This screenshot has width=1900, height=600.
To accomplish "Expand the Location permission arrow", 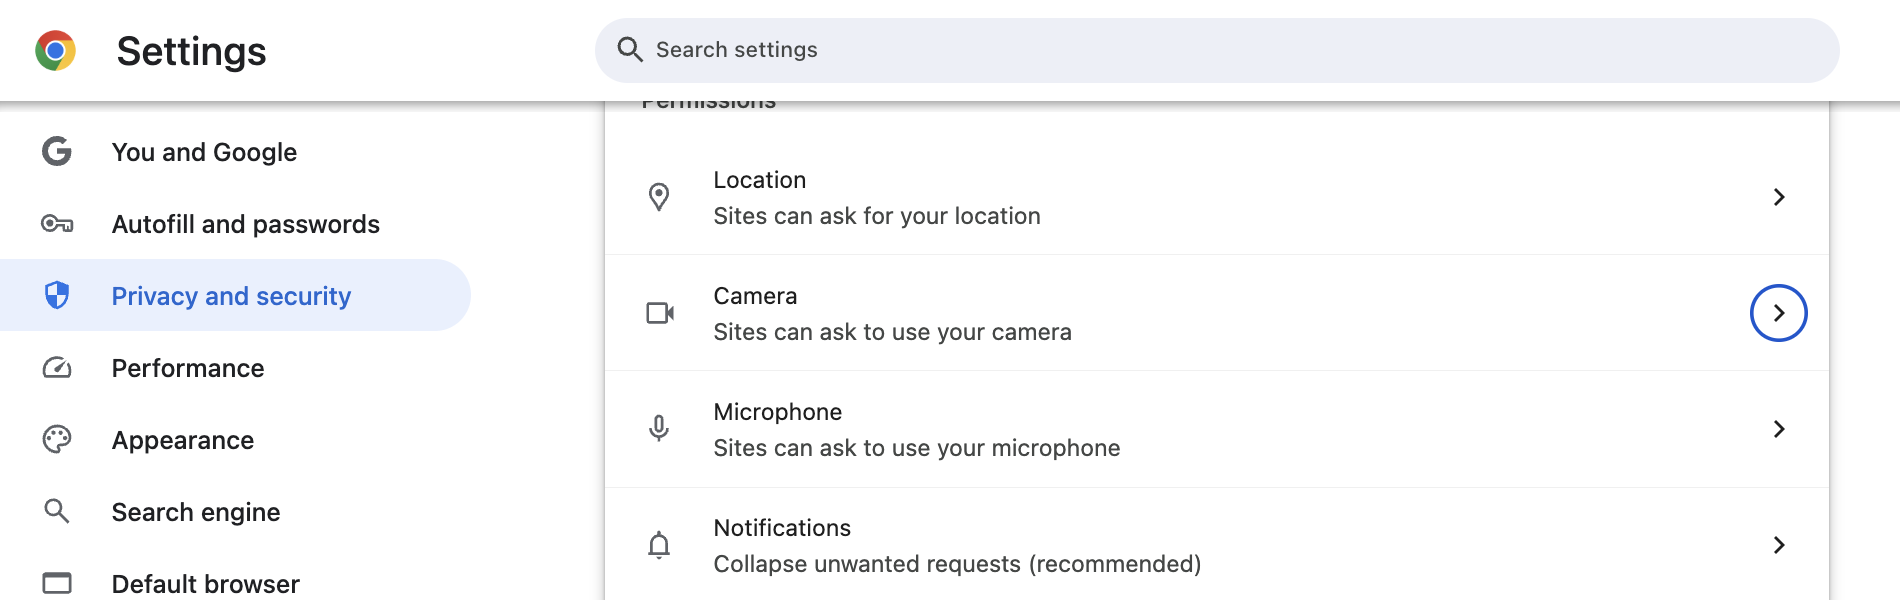I will tap(1778, 197).
